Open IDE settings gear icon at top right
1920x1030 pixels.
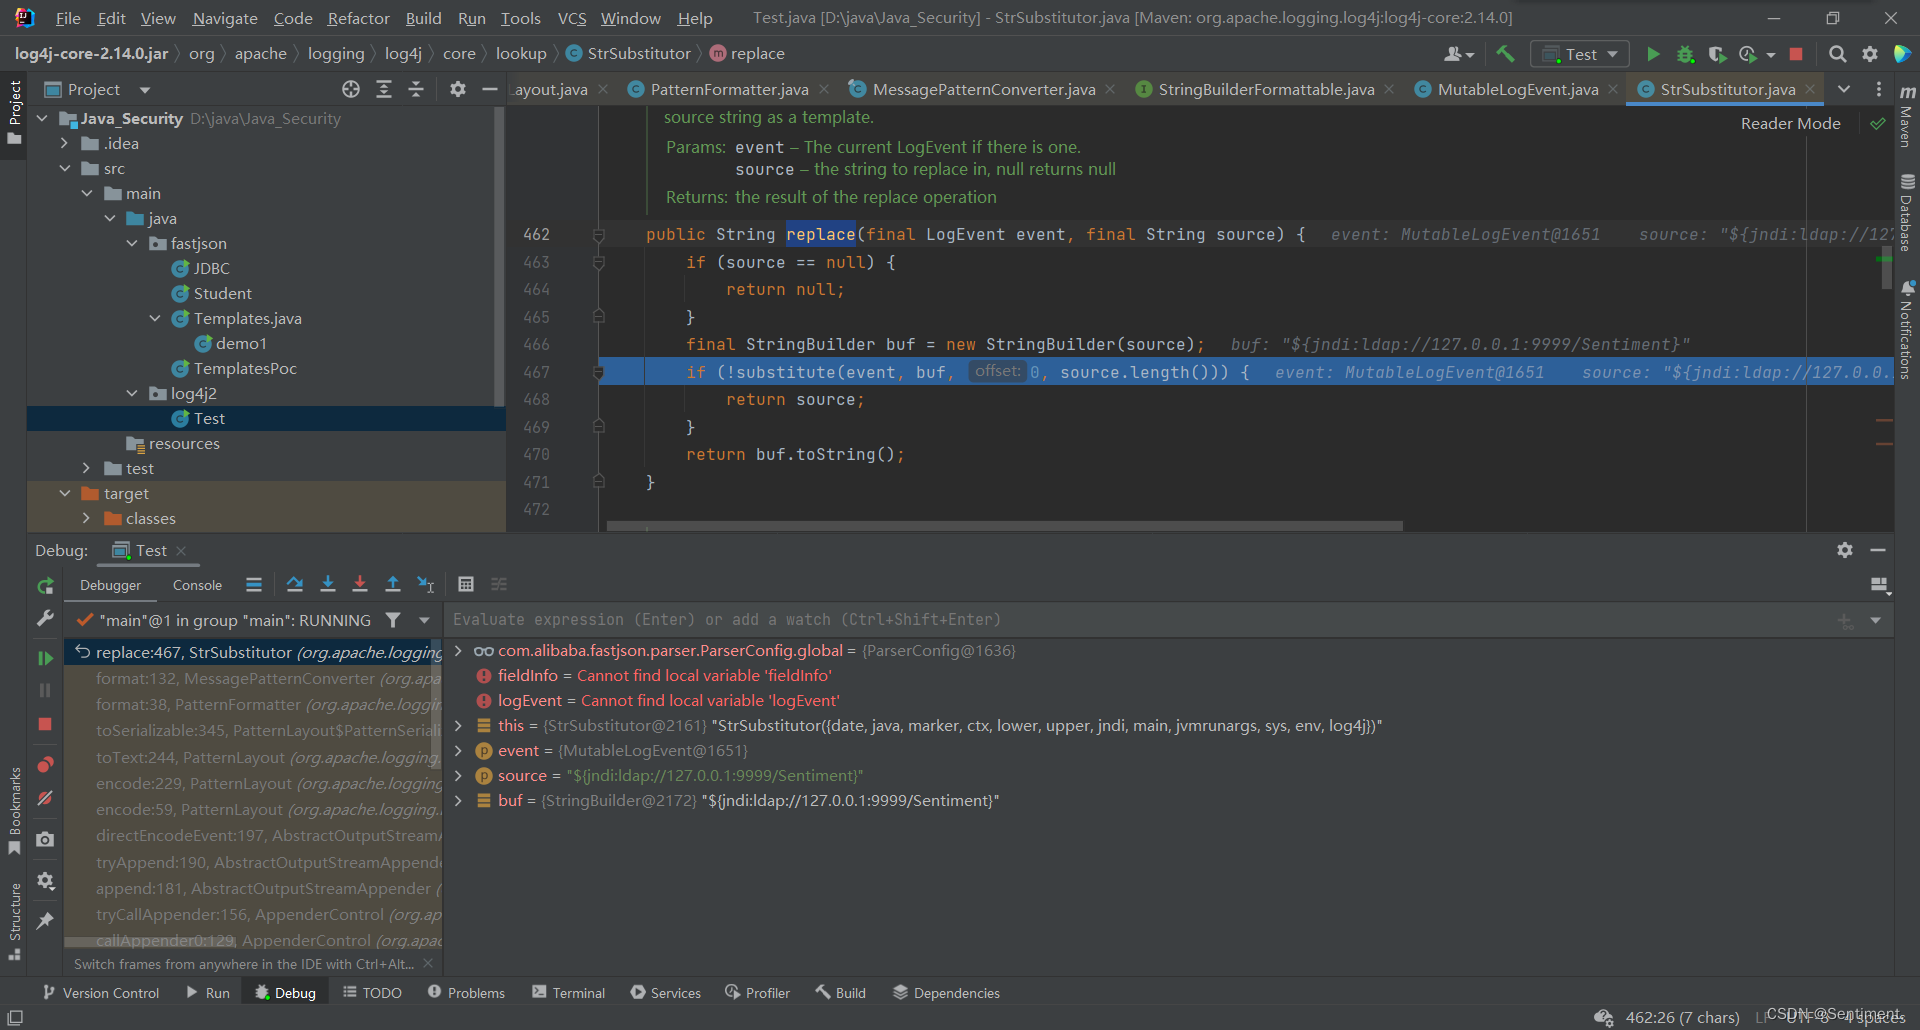(x=1869, y=54)
